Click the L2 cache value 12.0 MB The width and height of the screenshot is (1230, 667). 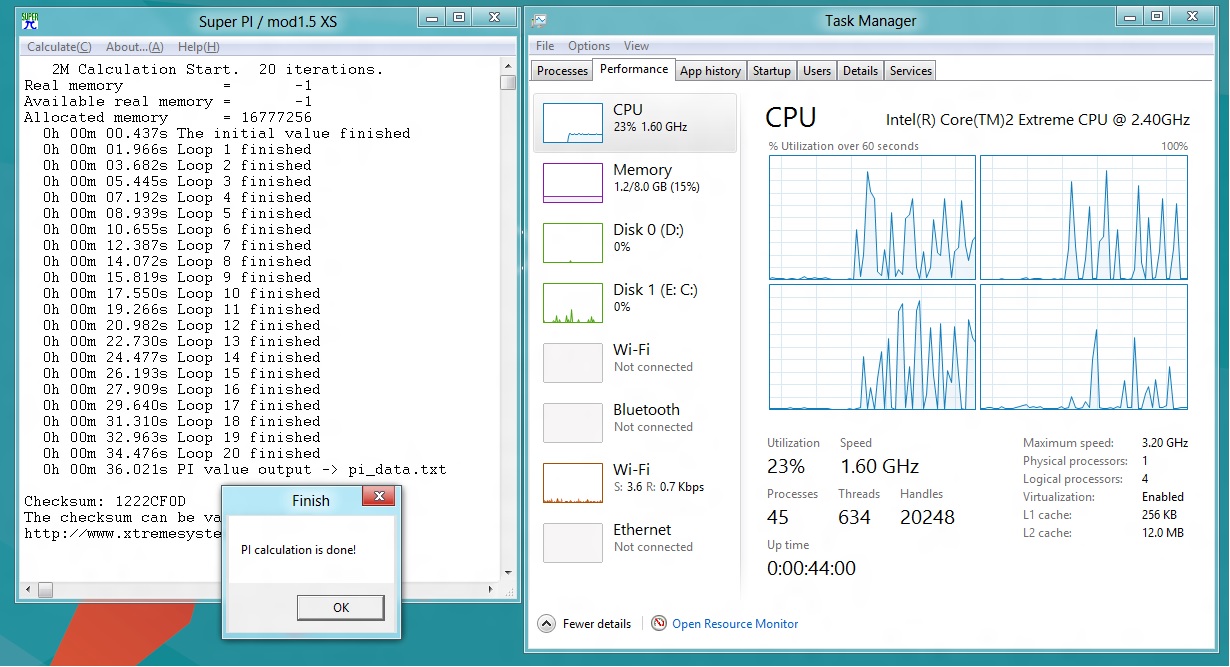(x=1162, y=533)
